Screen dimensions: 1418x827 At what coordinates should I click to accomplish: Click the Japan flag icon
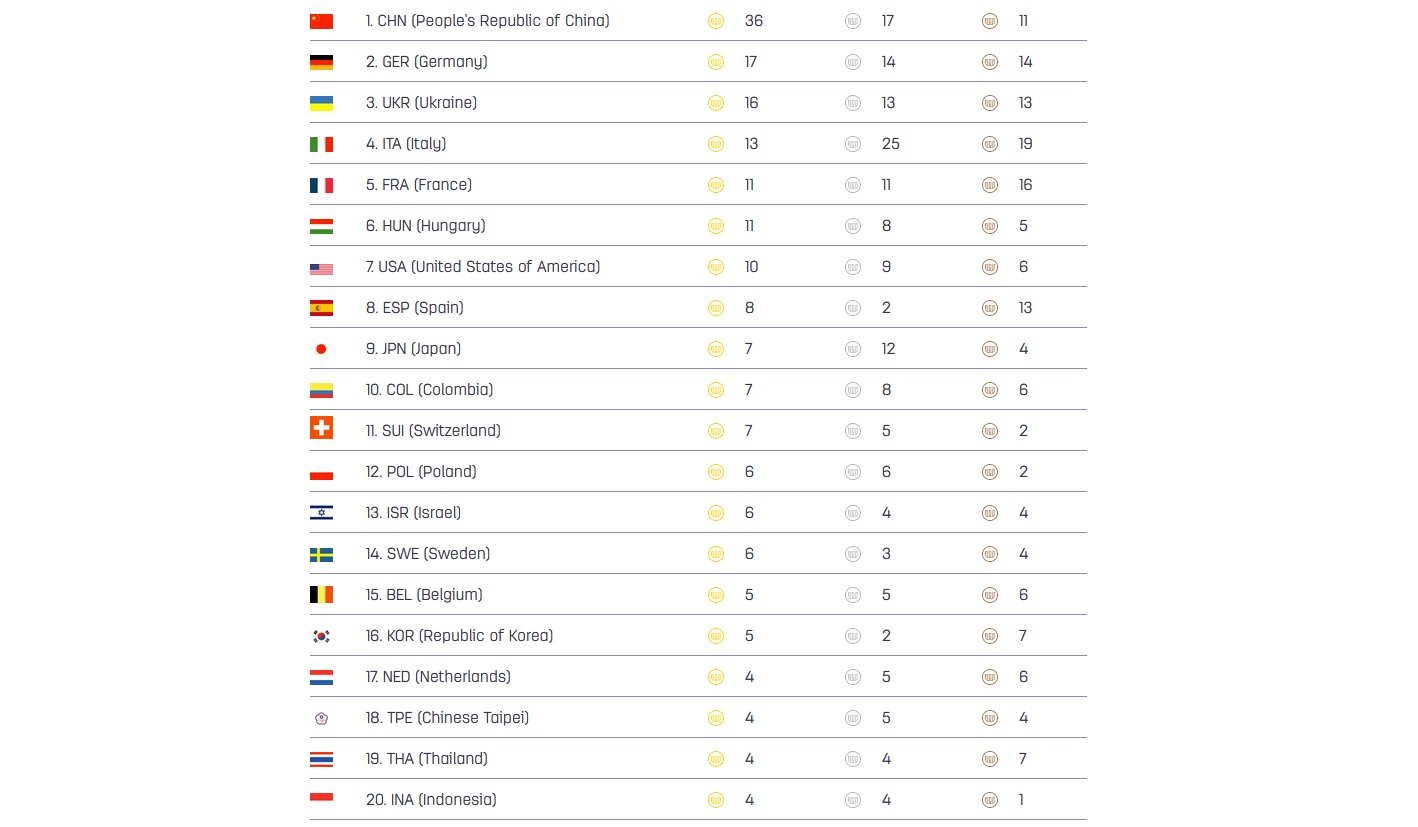point(321,349)
